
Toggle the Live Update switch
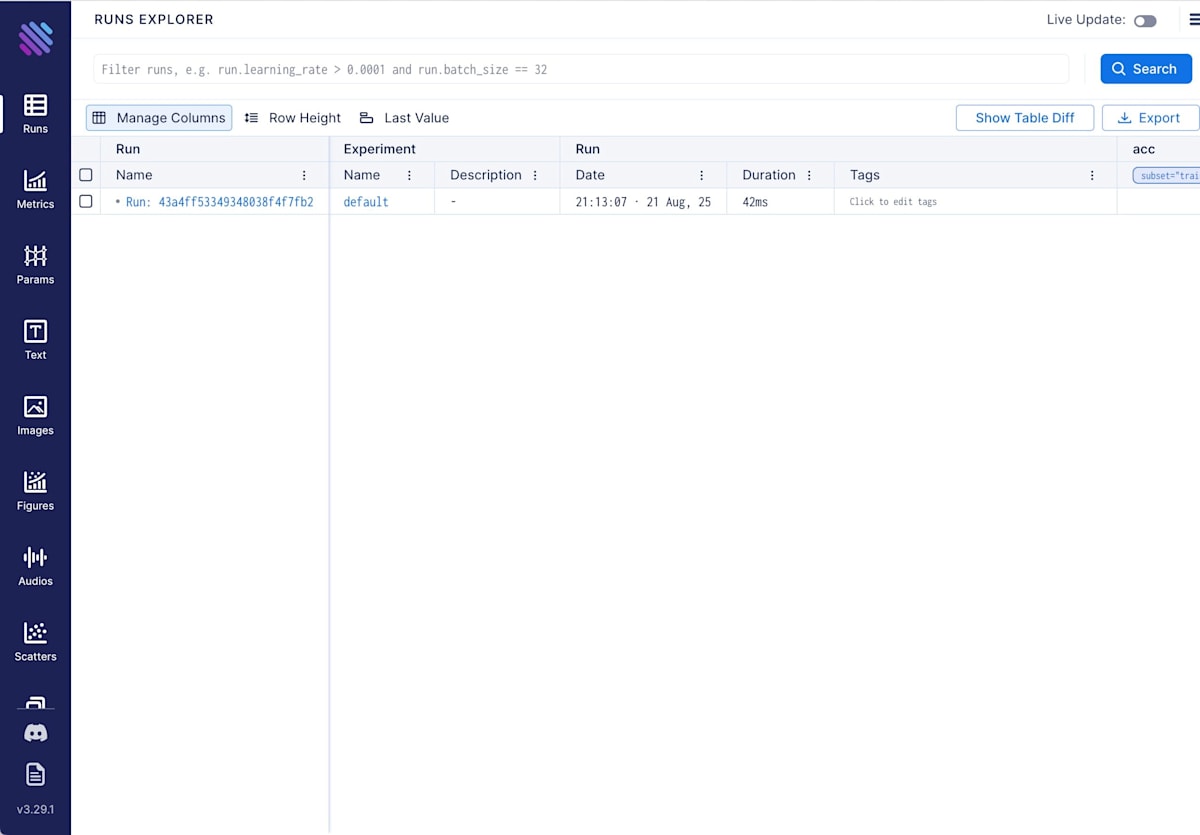[x=1145, y=20]
